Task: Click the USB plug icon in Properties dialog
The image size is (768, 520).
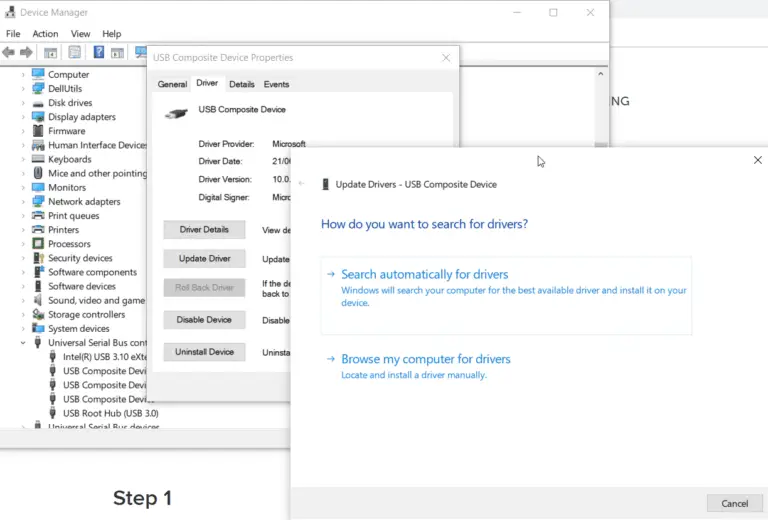Action: (176, 114)
